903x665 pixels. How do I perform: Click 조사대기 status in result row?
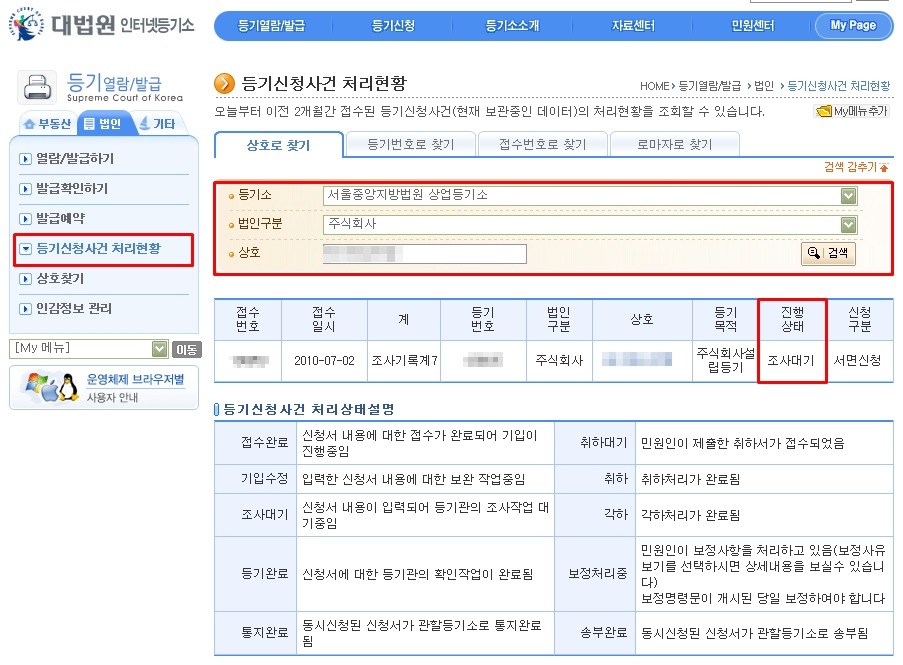coord(791,361)
